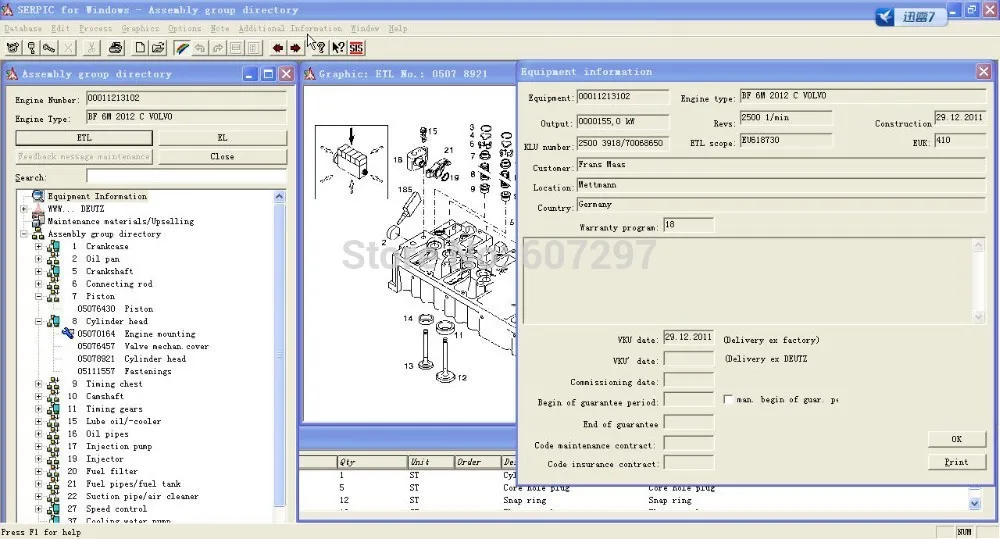Open the Process menu
1000x539 pixels.
point(96,28)
